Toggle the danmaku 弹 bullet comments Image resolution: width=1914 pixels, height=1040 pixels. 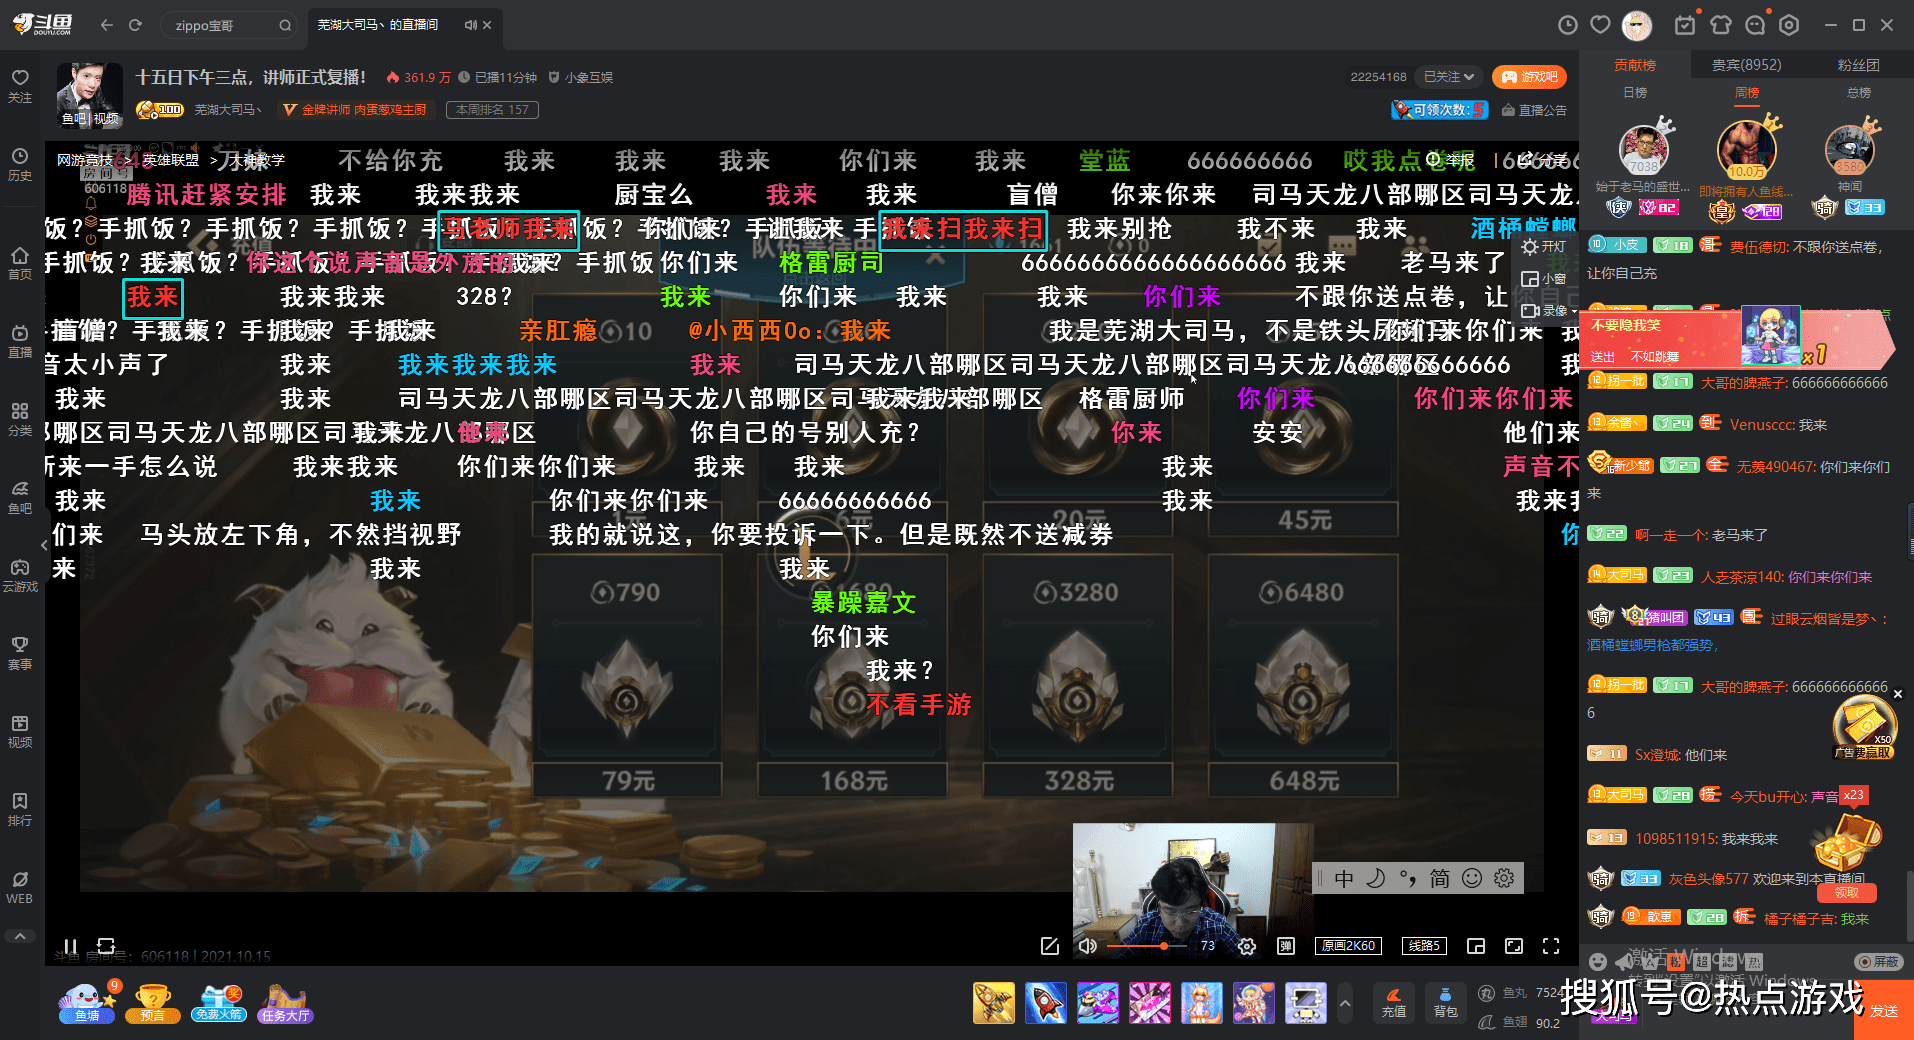(1286, 946)
